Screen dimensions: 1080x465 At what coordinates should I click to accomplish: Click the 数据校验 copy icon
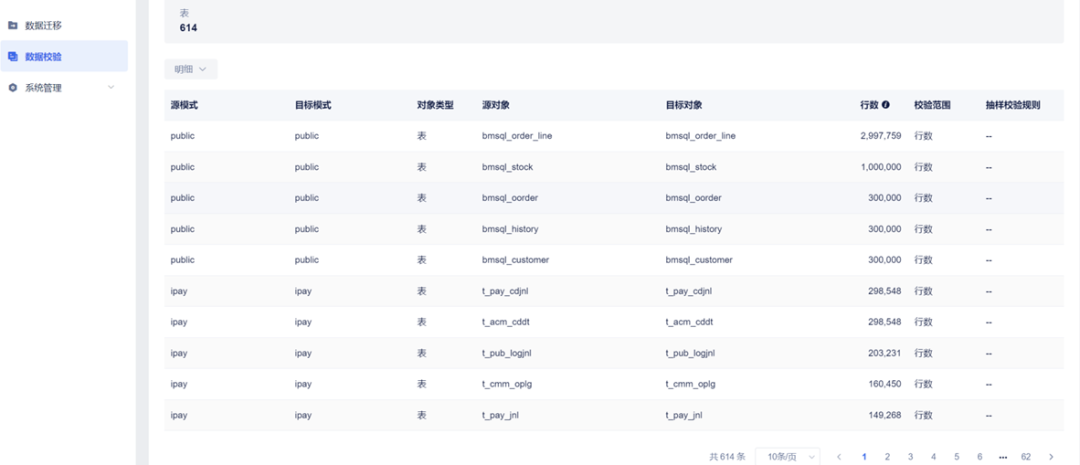pos(12,56)
